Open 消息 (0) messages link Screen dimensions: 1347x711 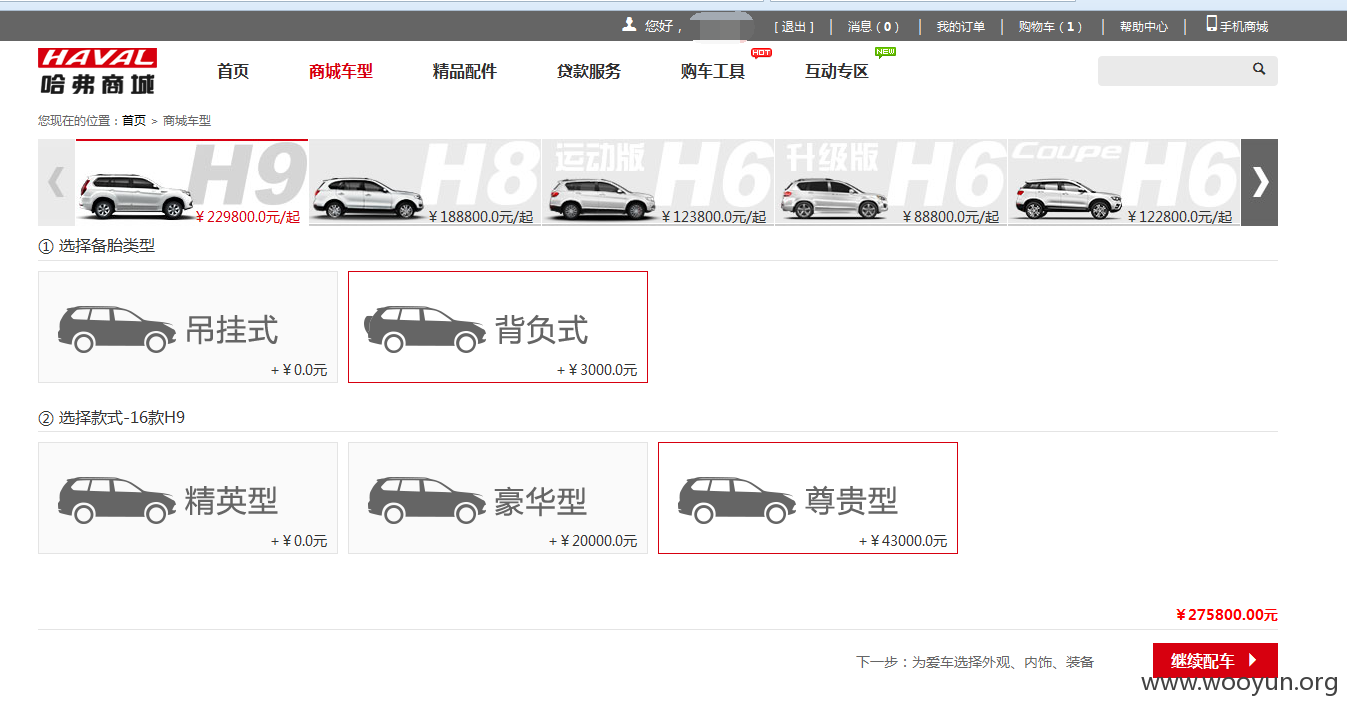pos(874,27)
